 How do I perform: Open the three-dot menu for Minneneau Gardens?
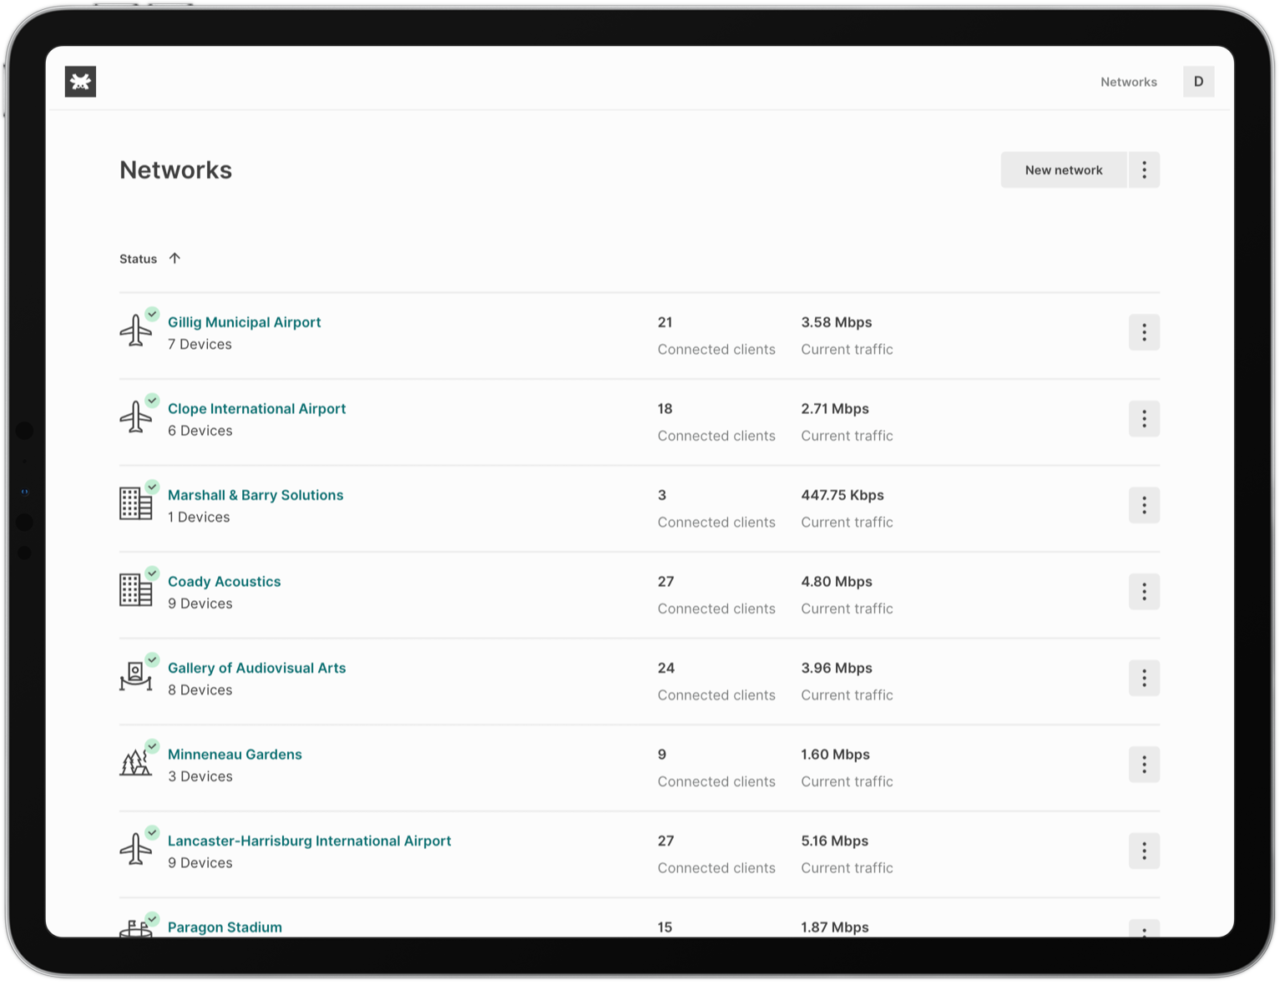pyautogui.click(x=1144, y=765)
